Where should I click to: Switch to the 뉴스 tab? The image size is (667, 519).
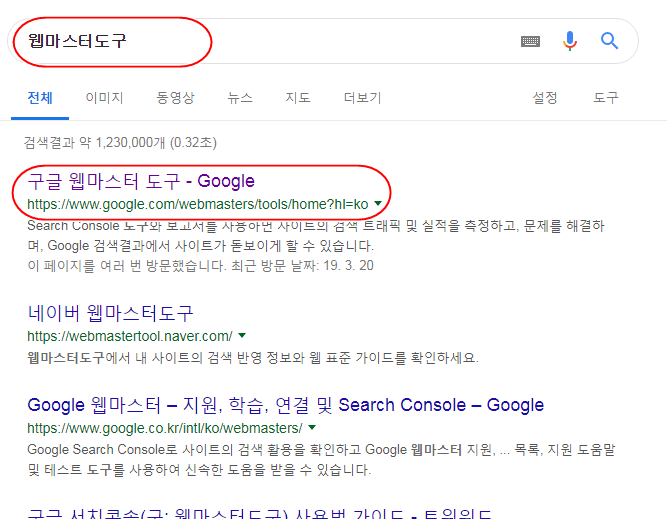(x=240, y=98)
